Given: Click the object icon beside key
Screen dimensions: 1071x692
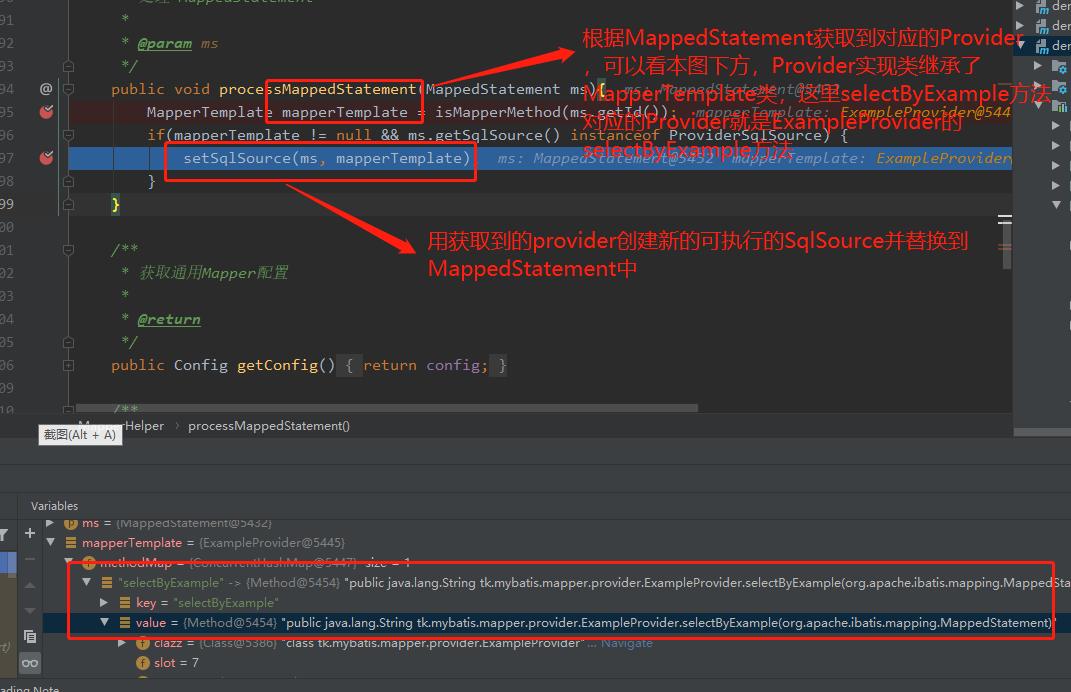Looking at the screenshot, I should [x=125, y=603].
